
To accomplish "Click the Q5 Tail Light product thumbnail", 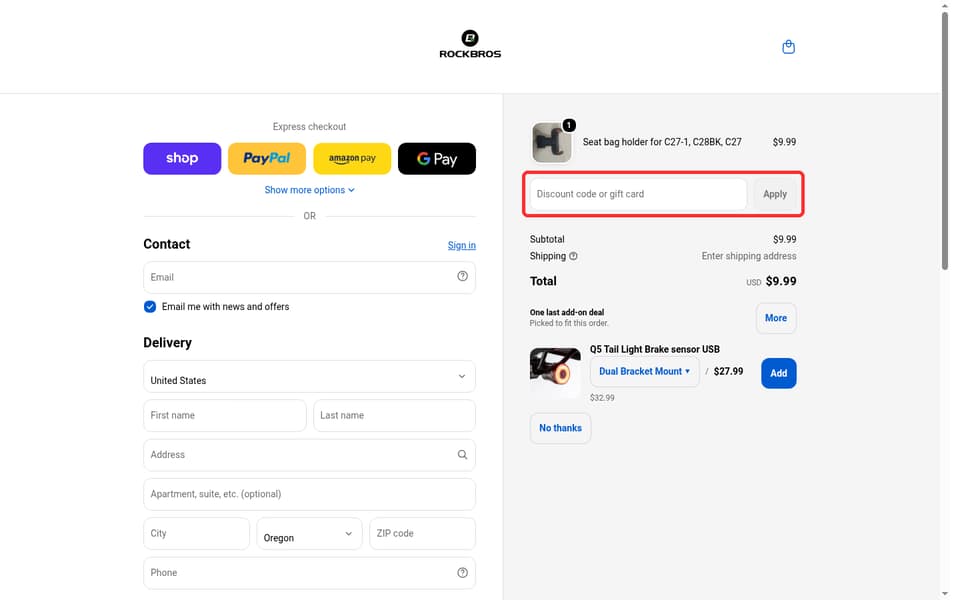I will [x=555, y=373].
